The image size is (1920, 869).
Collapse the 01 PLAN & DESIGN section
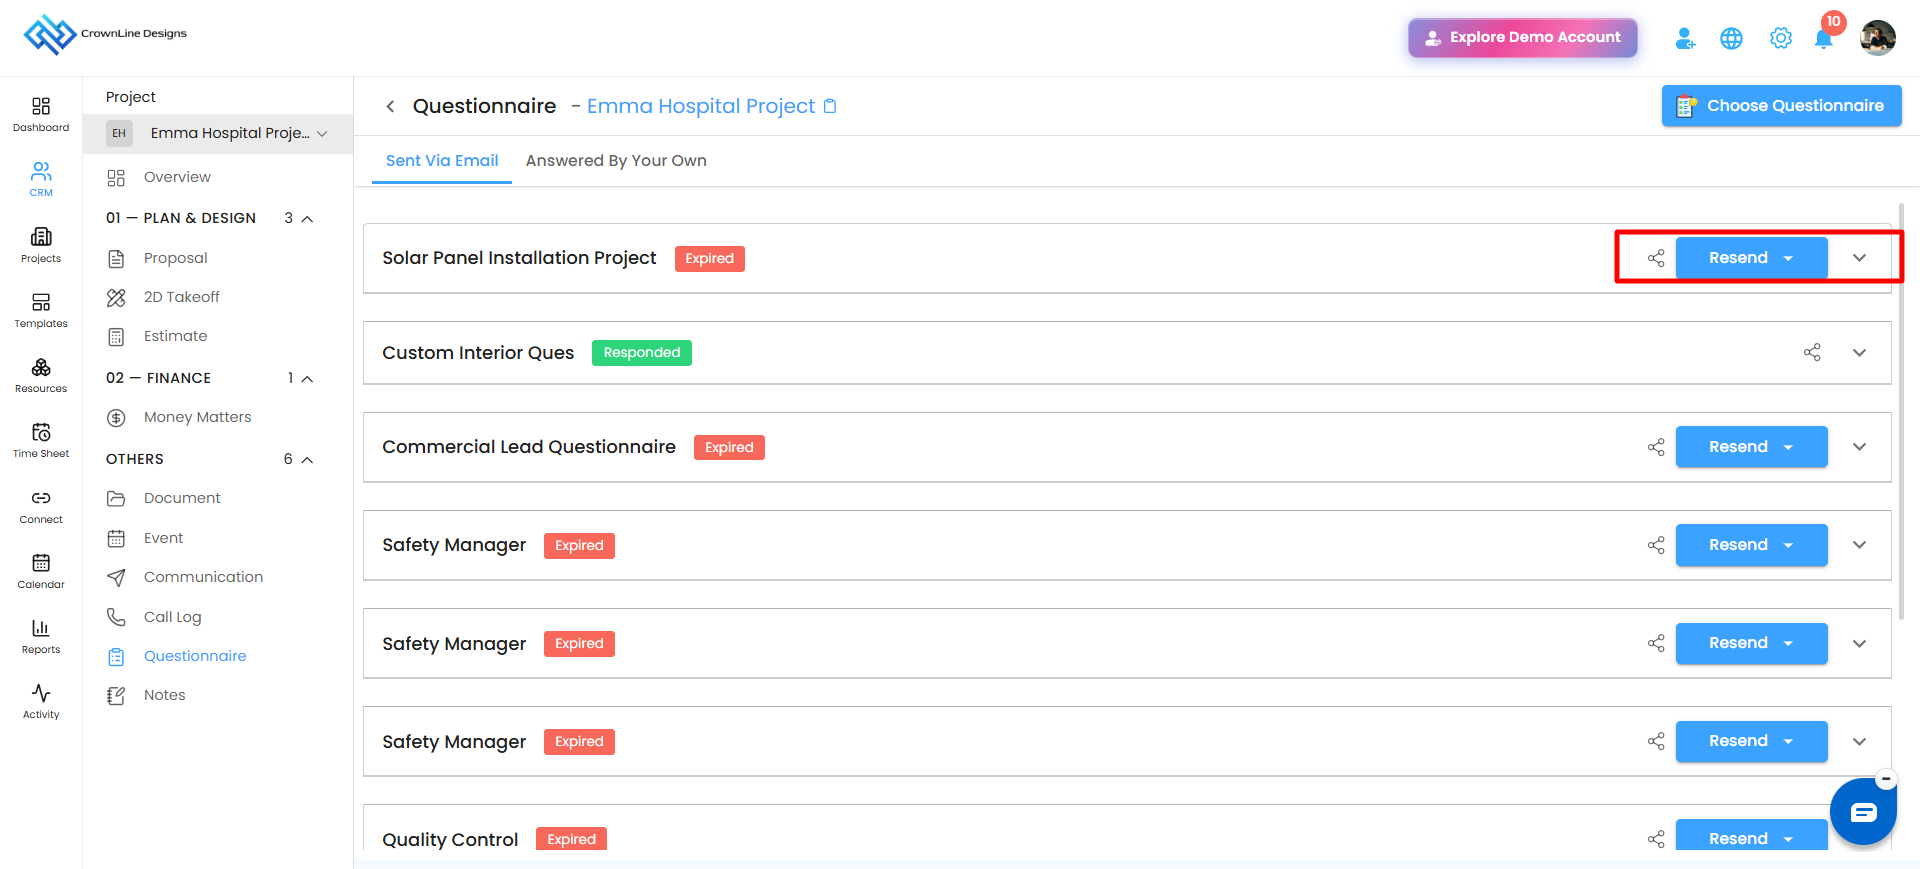308,219
